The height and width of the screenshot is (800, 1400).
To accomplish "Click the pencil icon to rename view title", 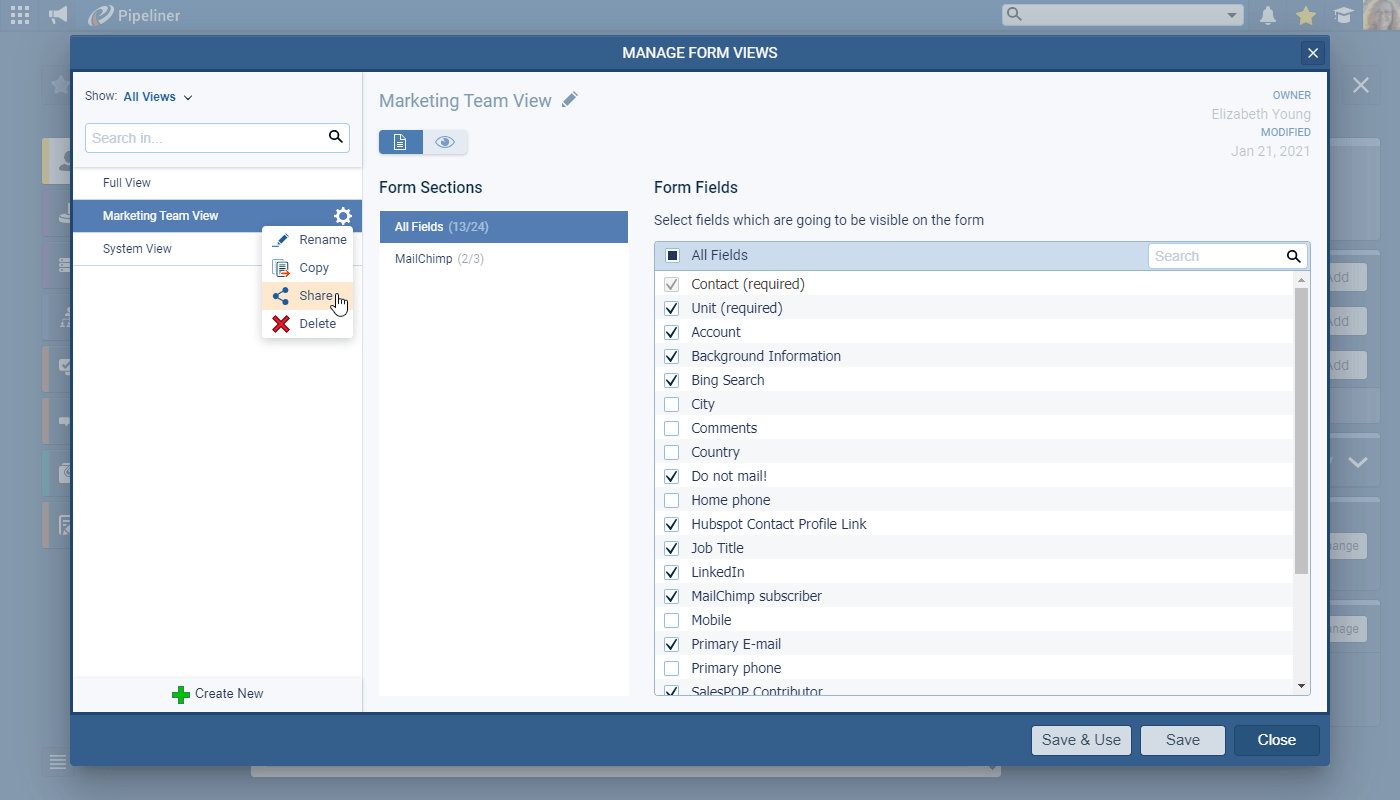I will (570, 100).
